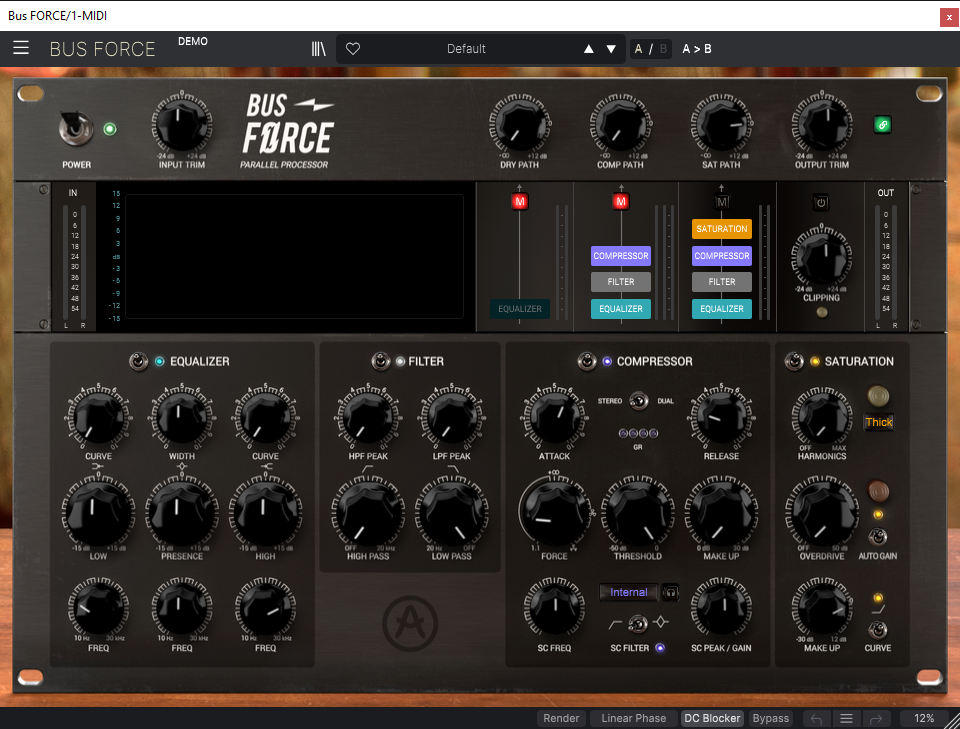Click the Linear Phase button
Screen dimensions: 960x729
pos(634,718)
